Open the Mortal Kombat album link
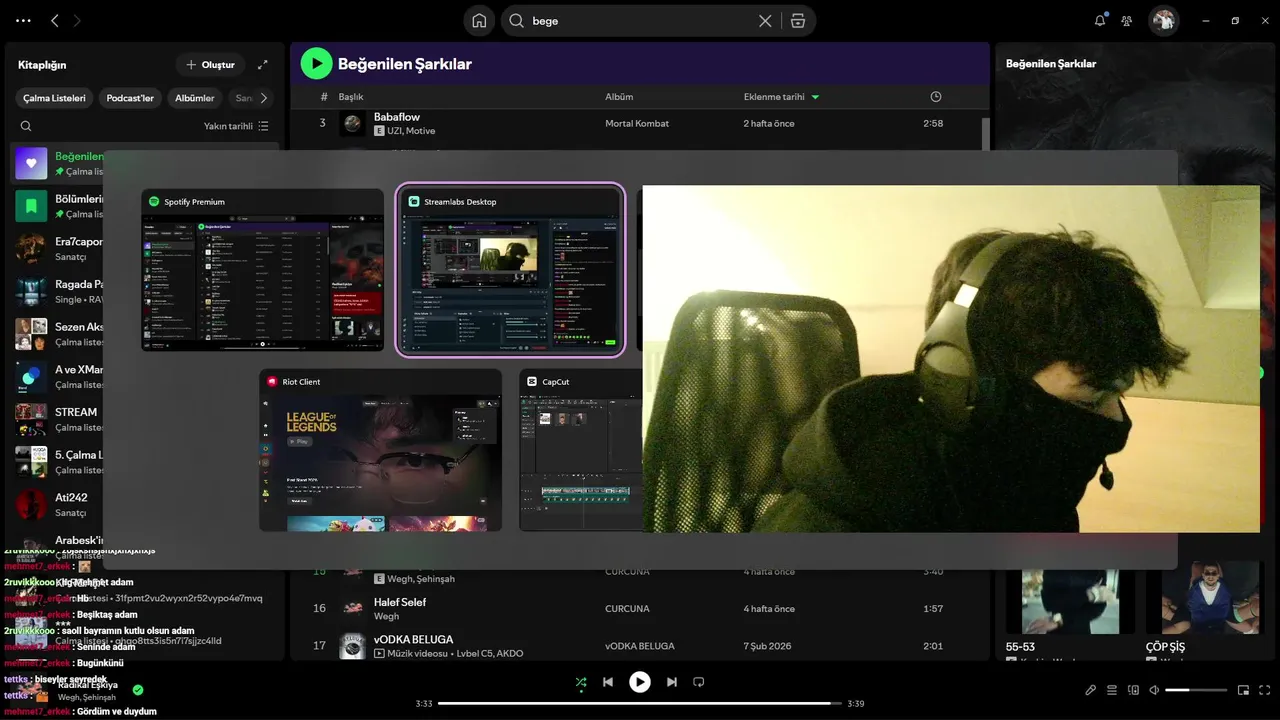This screenshot has width=1280, height=720. coord(637,123)
